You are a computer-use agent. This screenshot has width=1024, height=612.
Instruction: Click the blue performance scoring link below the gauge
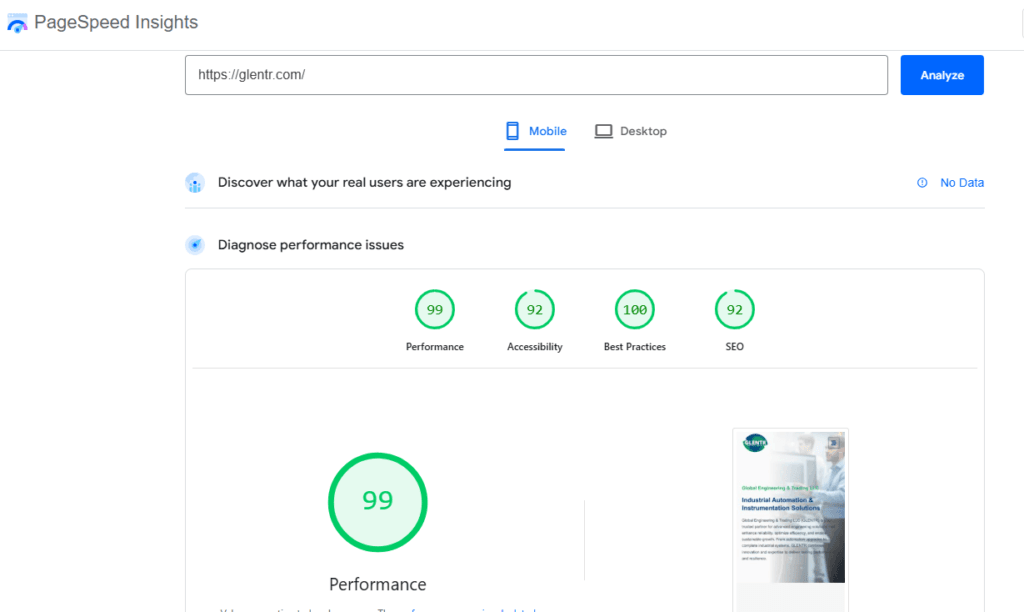point(470,608)
